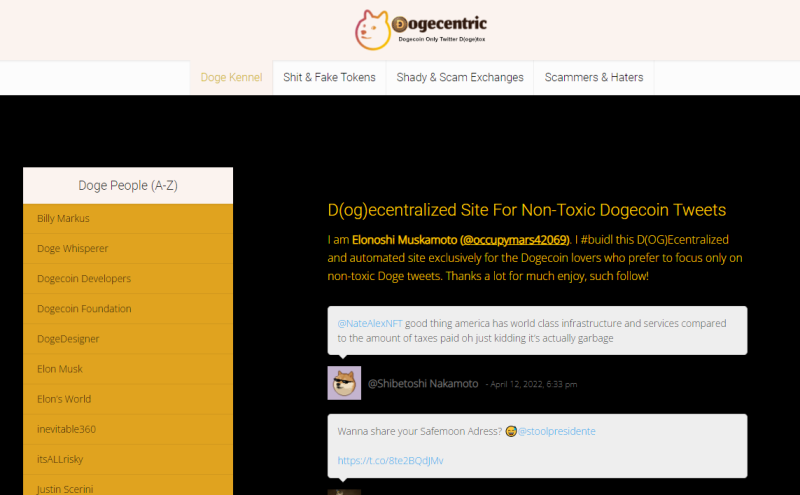Open the https://t.co/8te2BQdJMv link

[390, 461]
